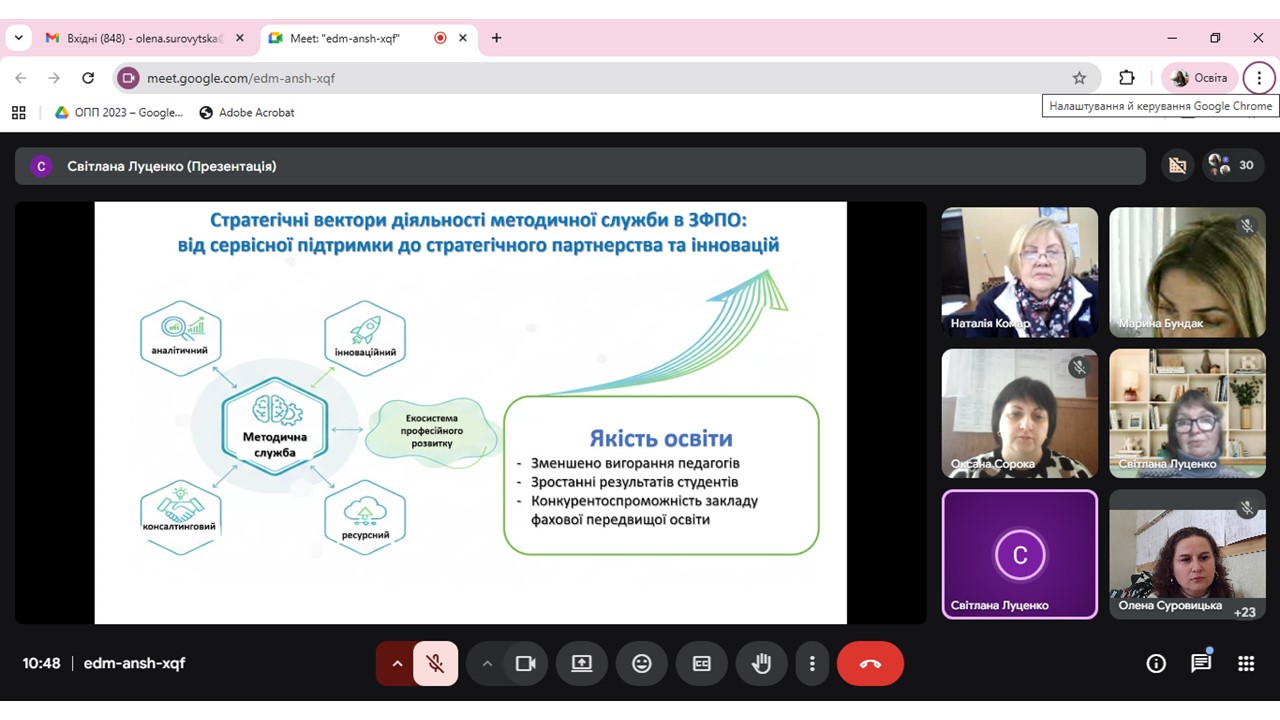1280x720 pixels.
Task: Open more options three-dot menu in call bar
Action: click(x=812, y=664)
